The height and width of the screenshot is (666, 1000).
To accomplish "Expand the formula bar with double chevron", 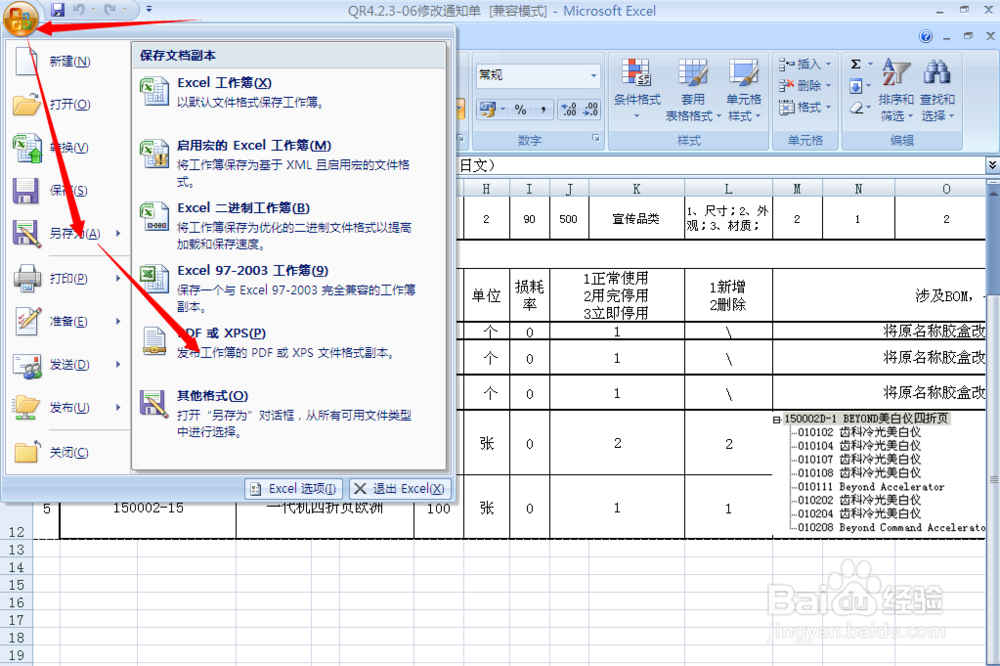I will click(992, 165).
